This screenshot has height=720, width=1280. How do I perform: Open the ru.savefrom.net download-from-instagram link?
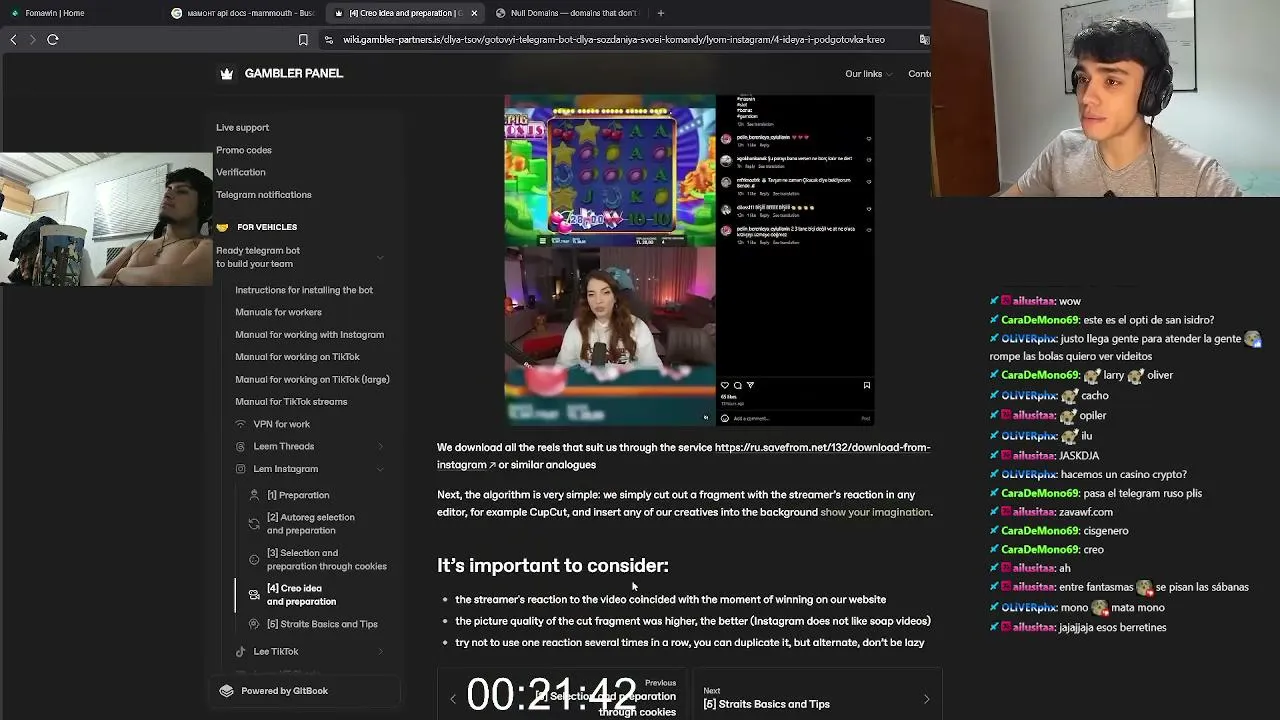tap(683, 456)
